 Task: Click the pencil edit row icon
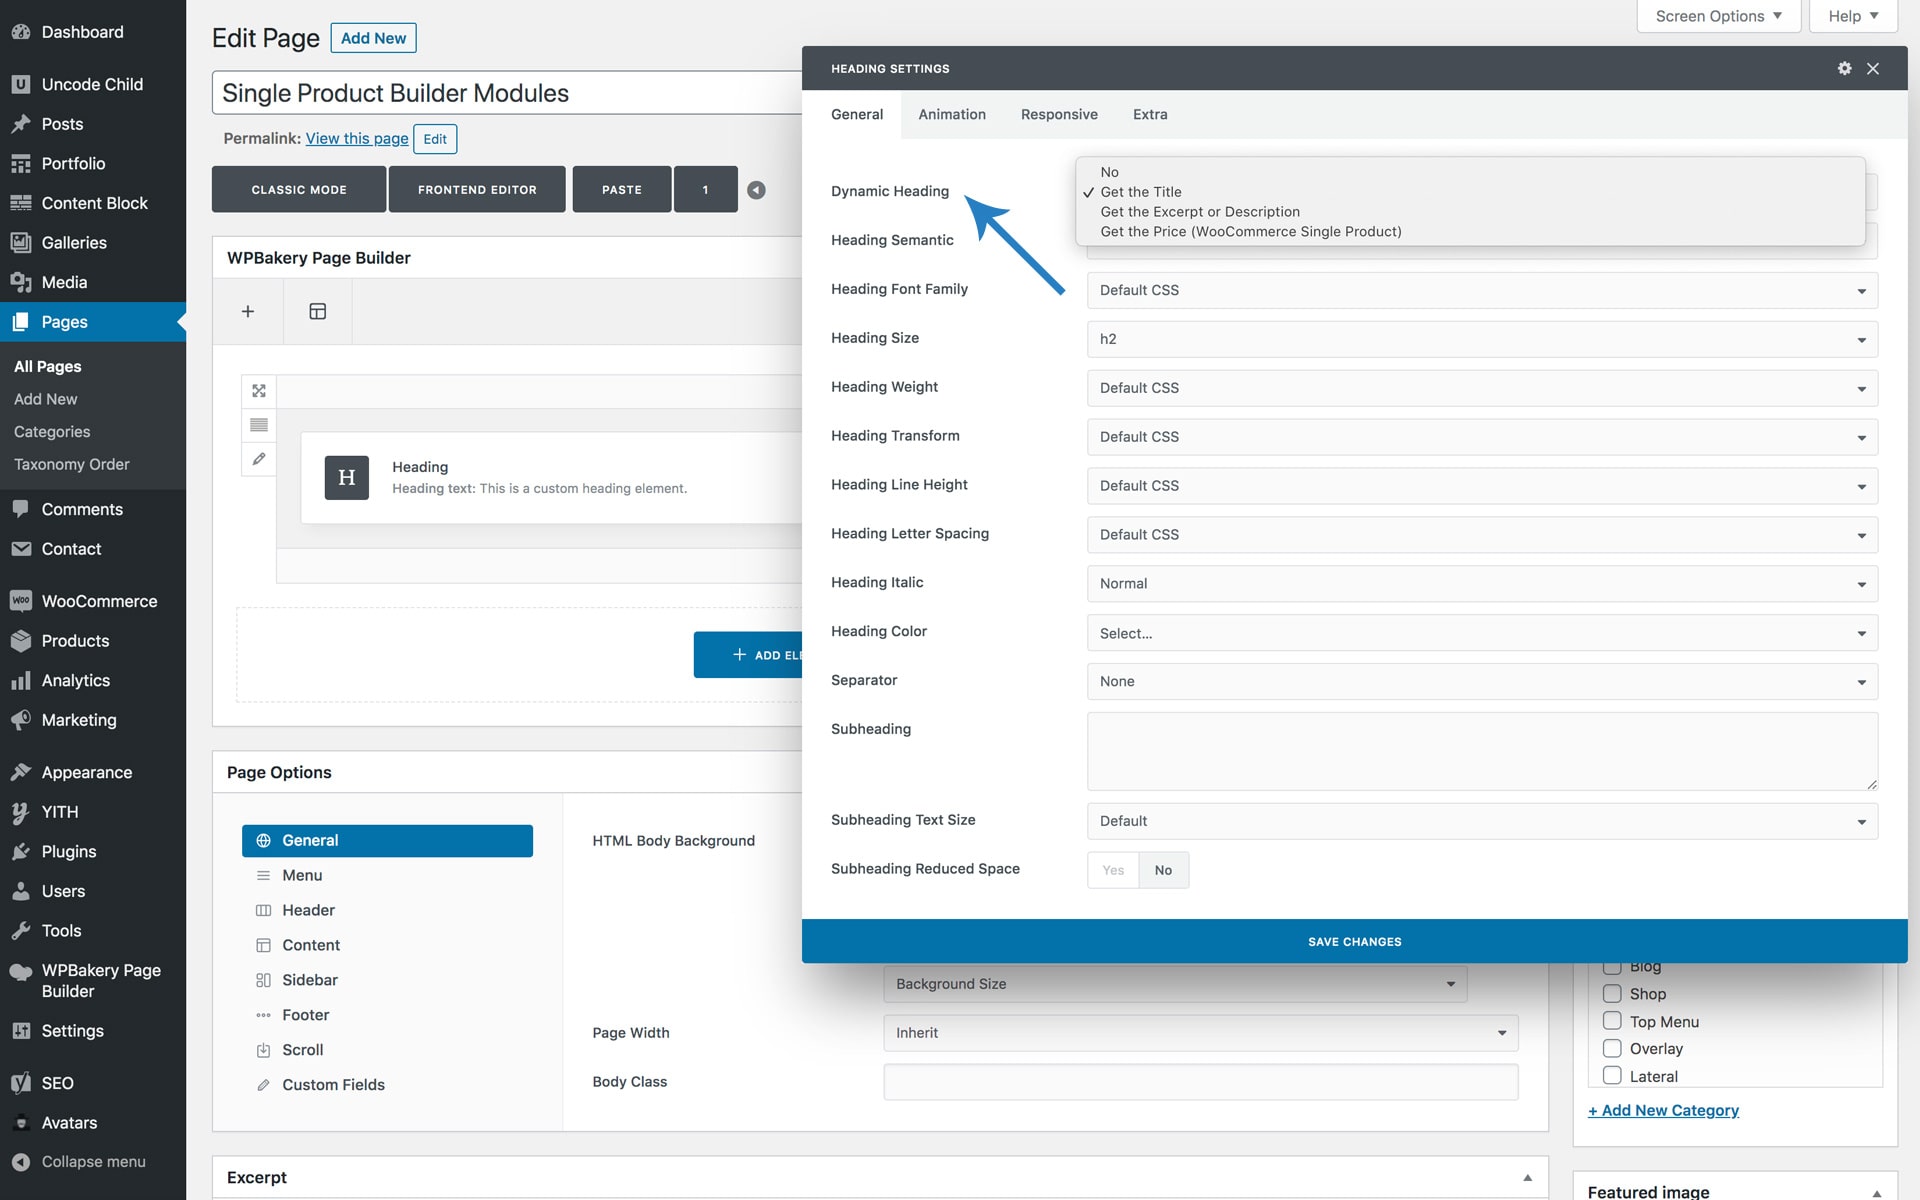[259, 459]
